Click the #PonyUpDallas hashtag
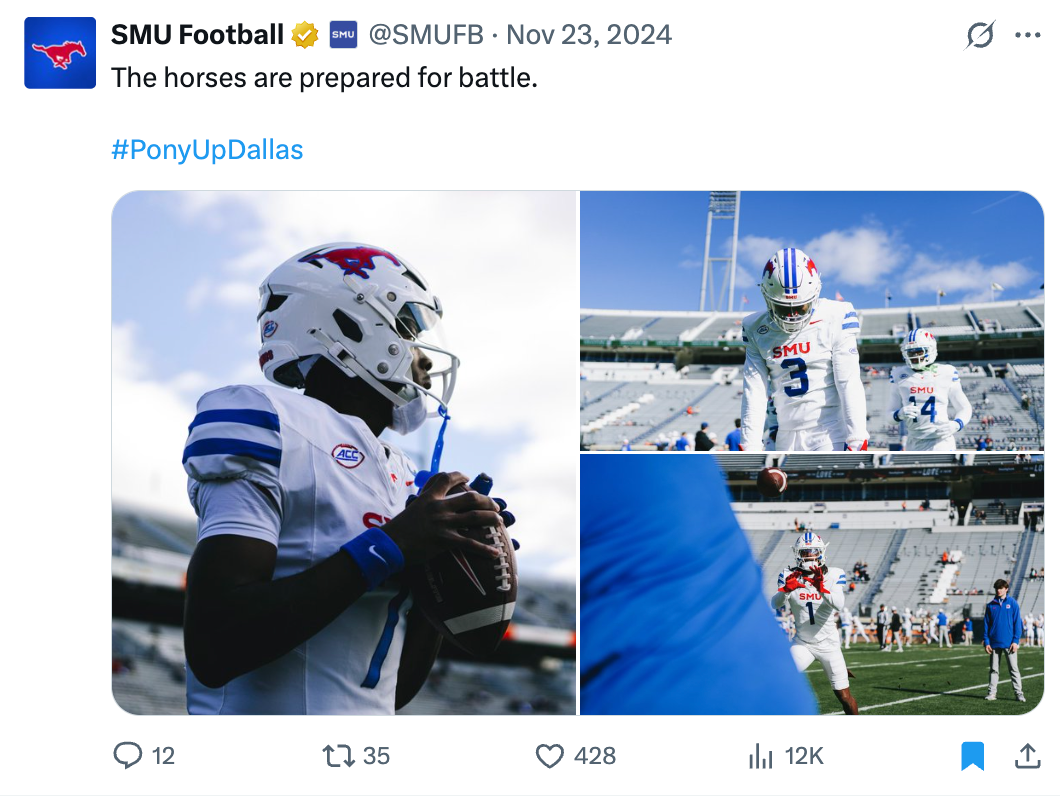Viewport: 1060px width, 802px height. tap(207, 150)
